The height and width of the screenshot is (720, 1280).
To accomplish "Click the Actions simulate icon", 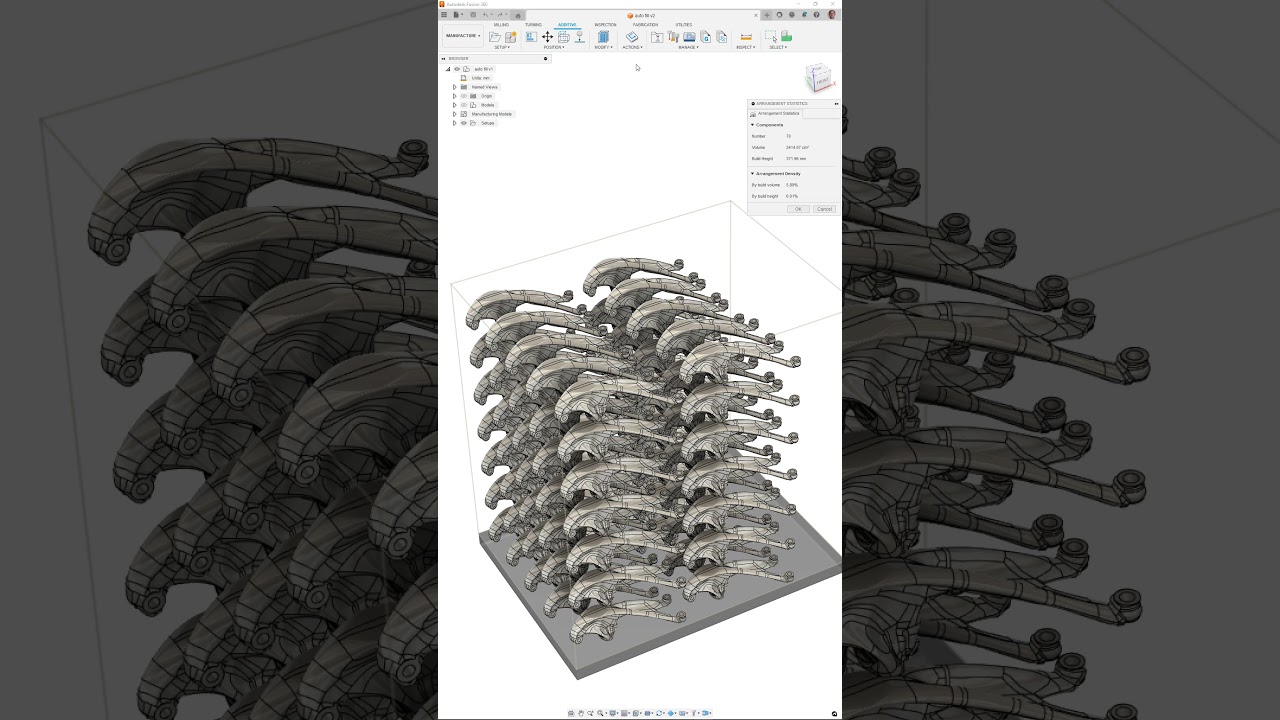I will pos(632,37).
